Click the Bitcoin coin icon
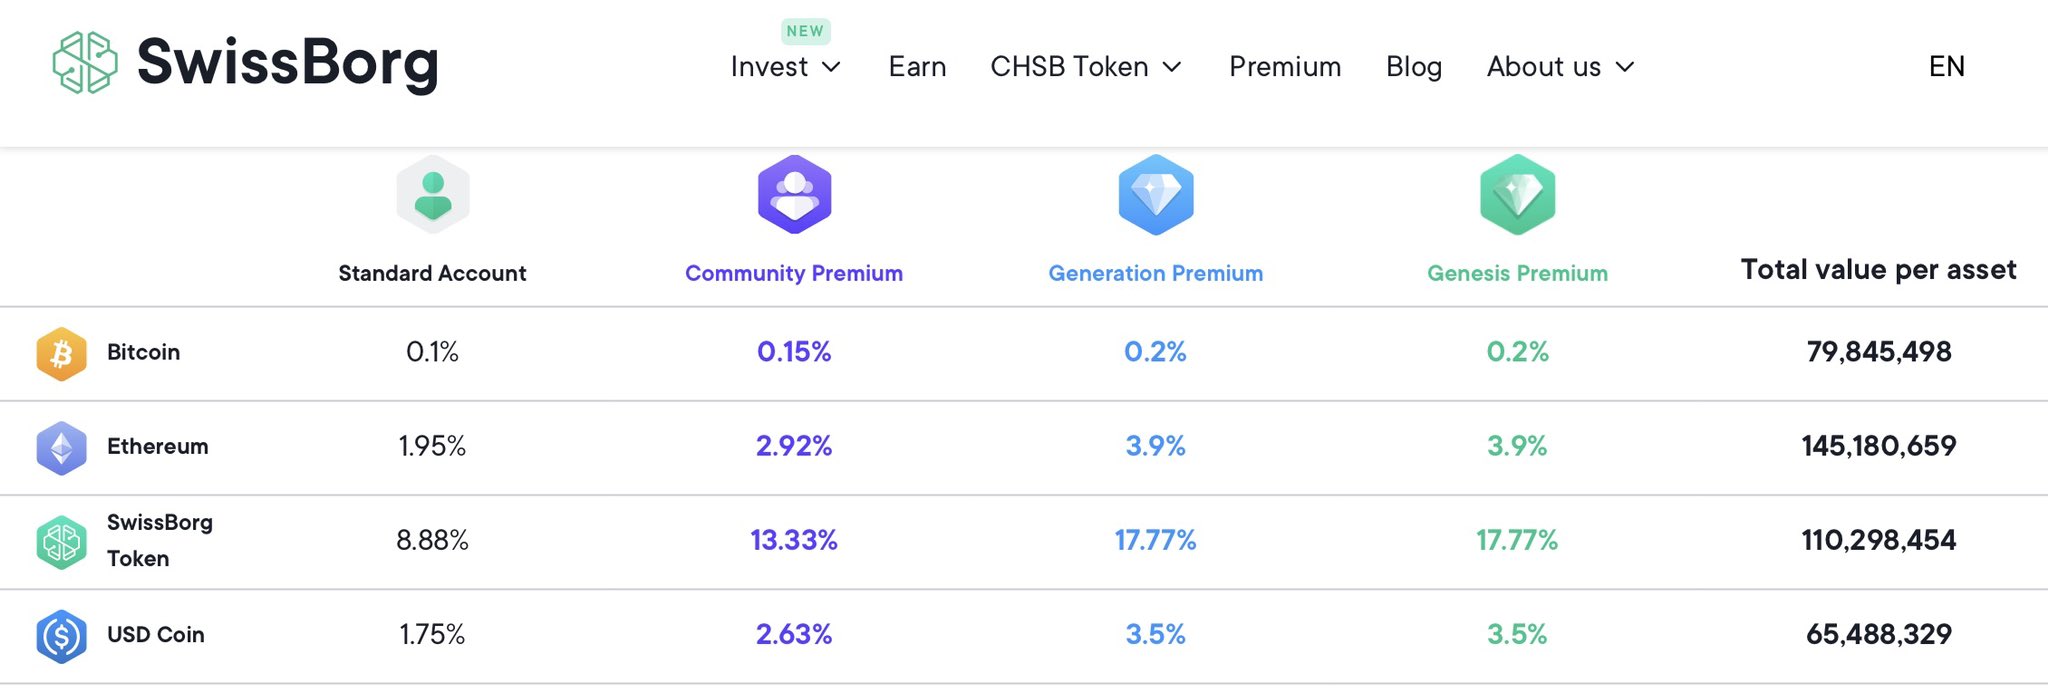 coord(61,354)
